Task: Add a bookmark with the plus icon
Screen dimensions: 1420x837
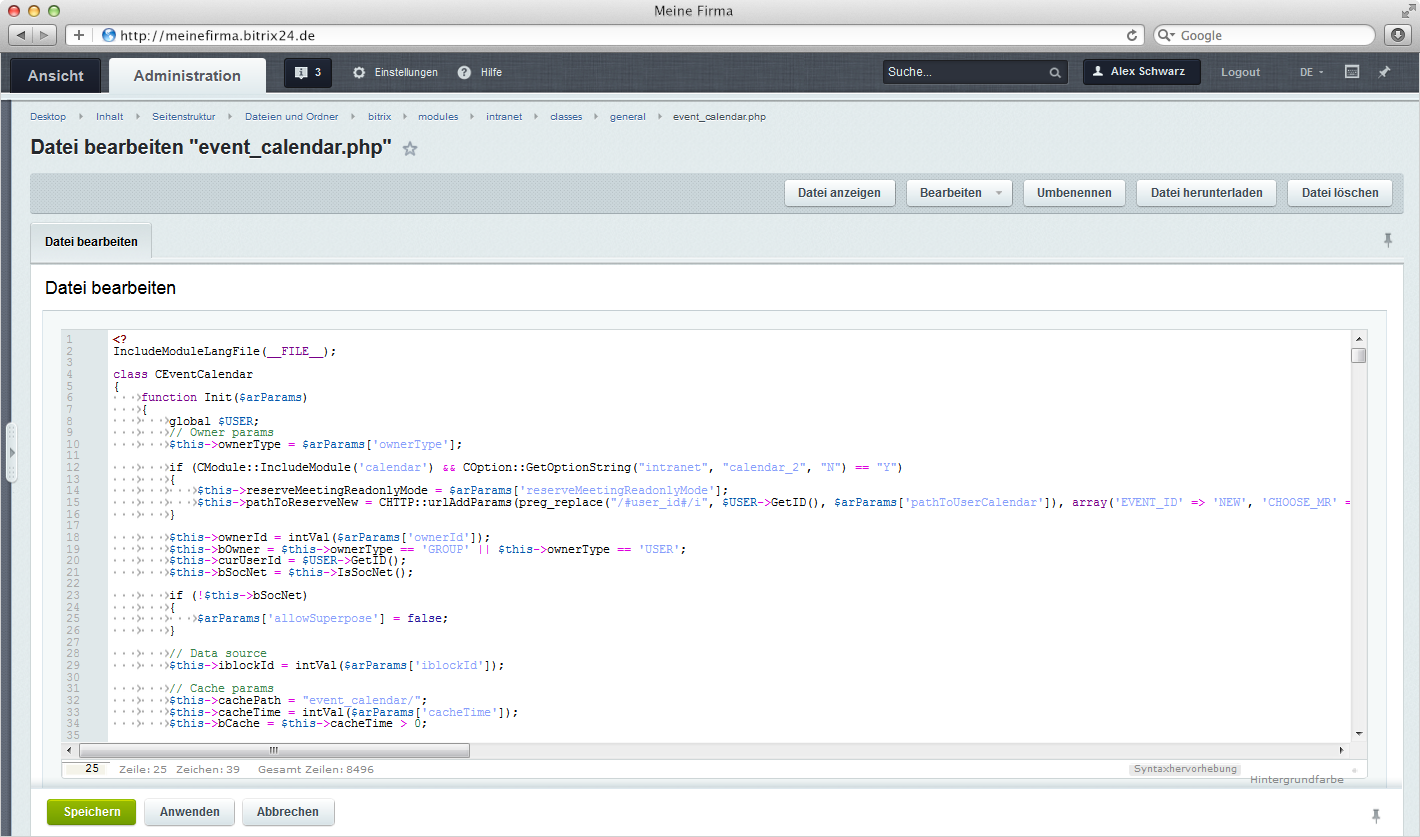Action: [79, 35]
